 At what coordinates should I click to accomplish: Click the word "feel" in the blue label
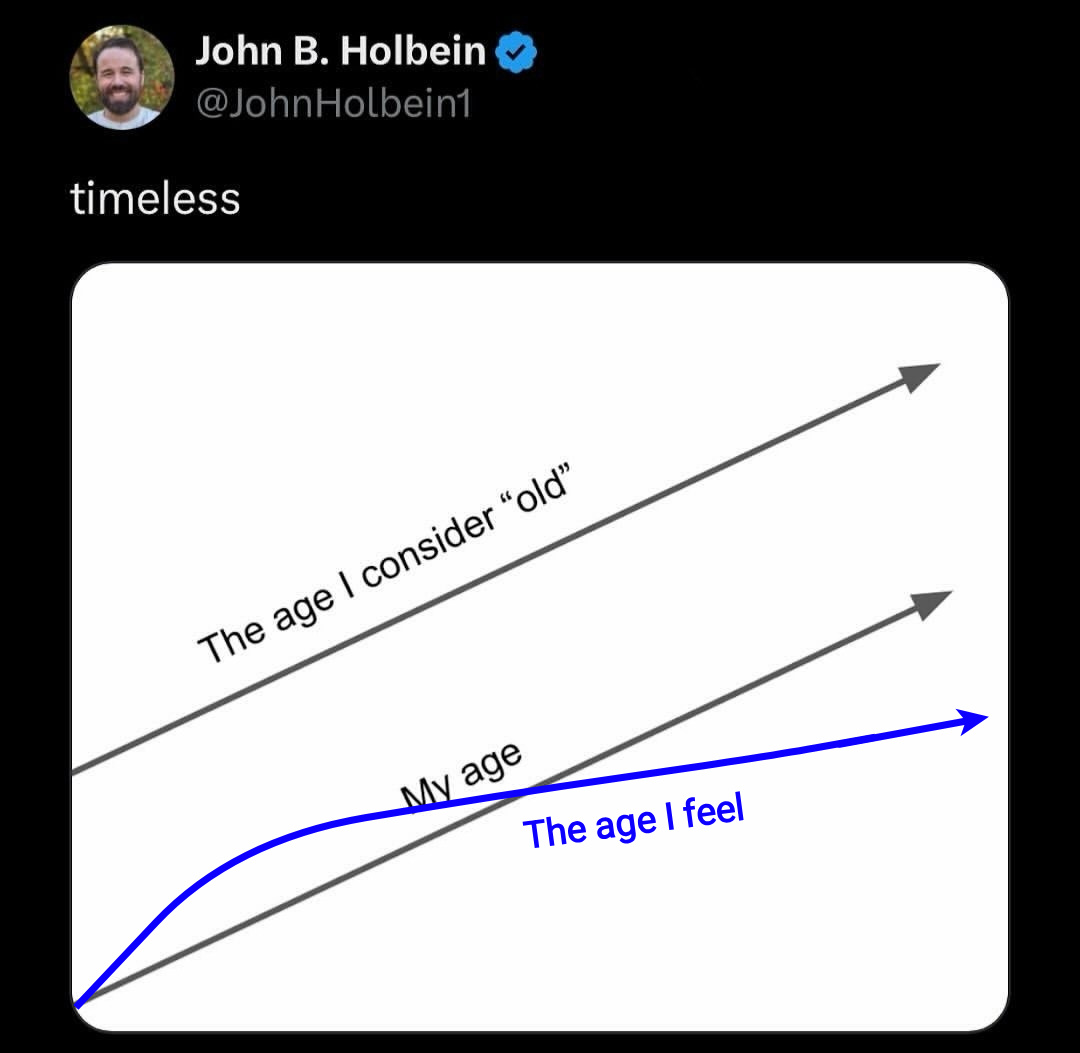click(x=714, y=813)
